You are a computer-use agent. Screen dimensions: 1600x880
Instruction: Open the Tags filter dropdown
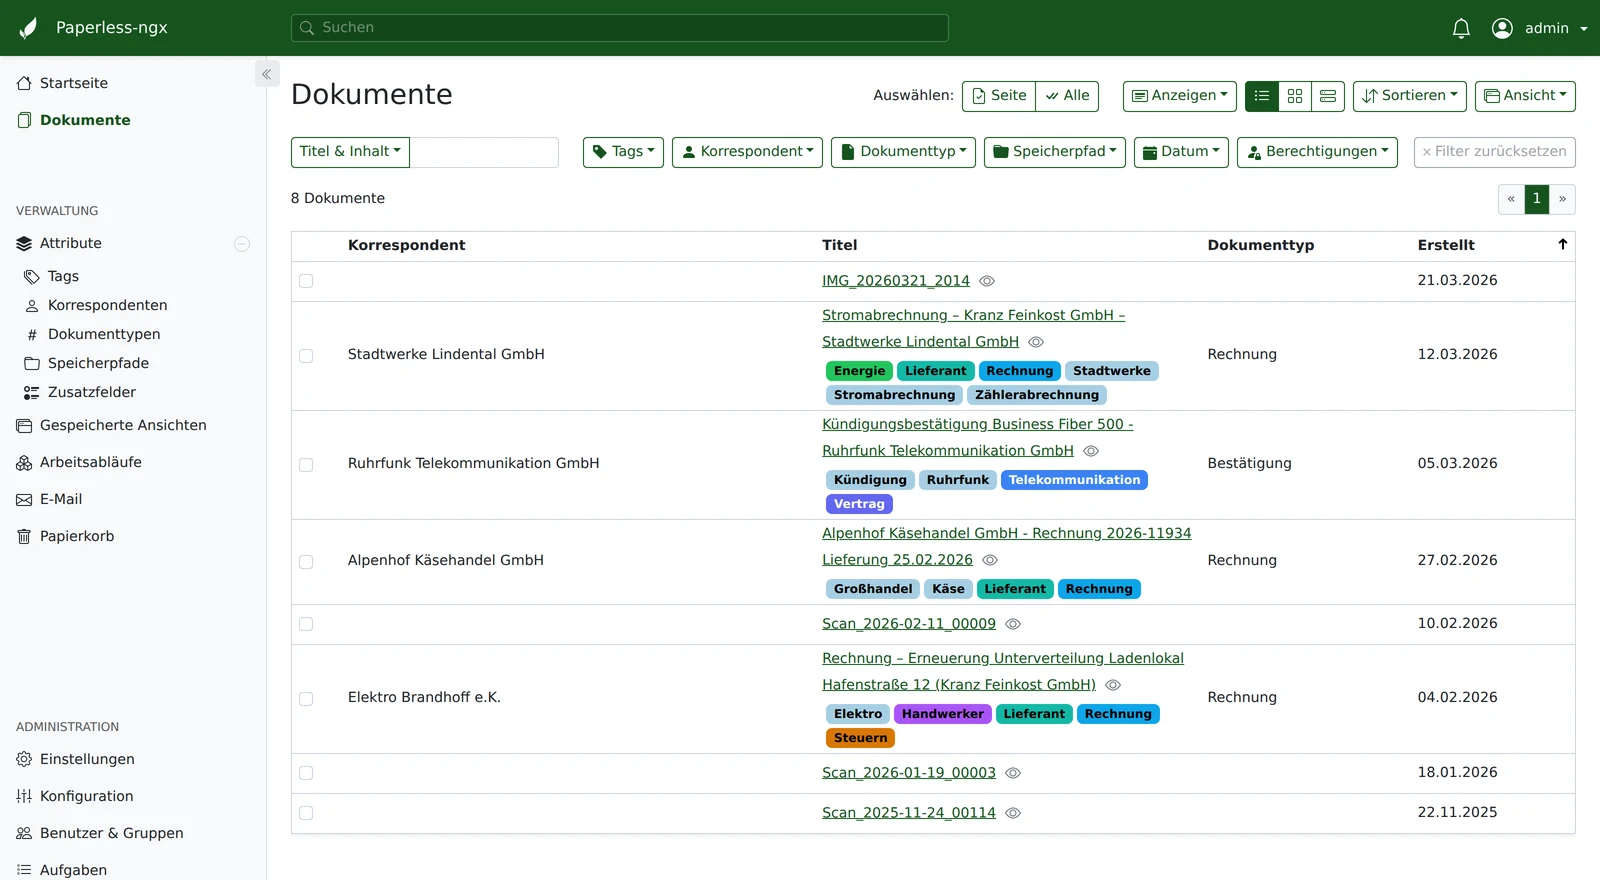pyautogui.click(x=623, y=152)
